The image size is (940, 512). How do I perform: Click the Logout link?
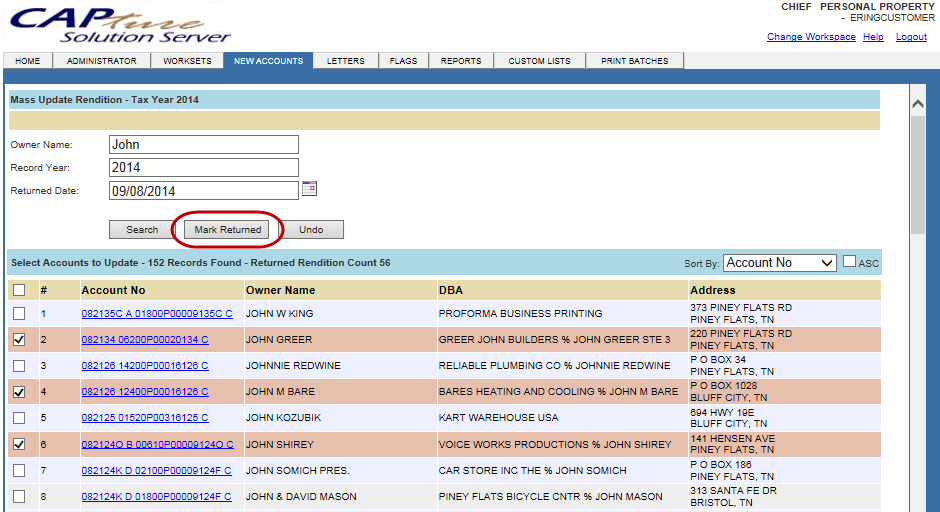[x=911, y=37]
